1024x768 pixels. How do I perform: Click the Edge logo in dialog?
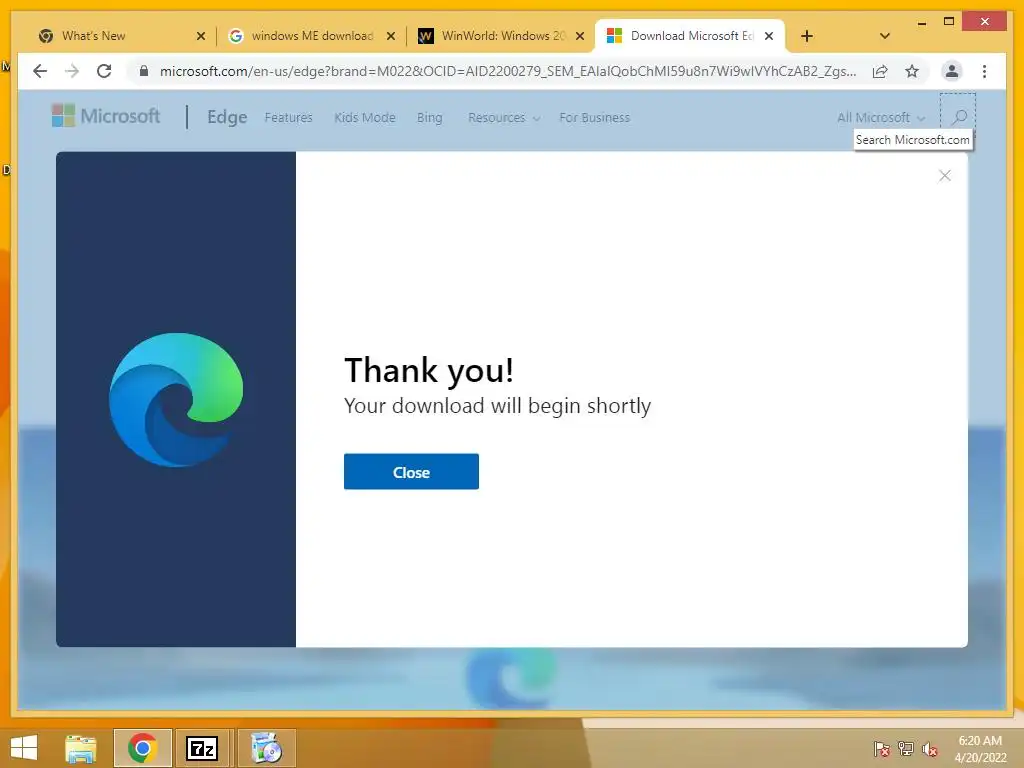[x=176, y=400]
